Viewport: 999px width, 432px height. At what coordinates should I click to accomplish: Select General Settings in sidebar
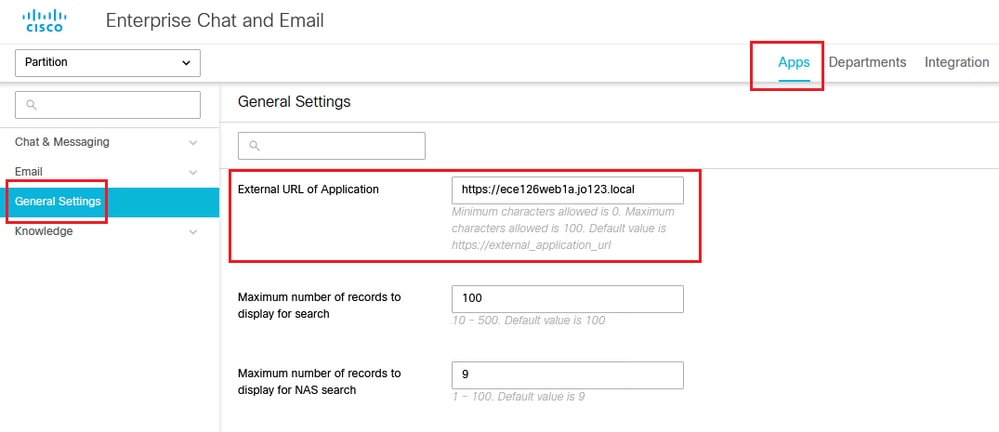110,202
